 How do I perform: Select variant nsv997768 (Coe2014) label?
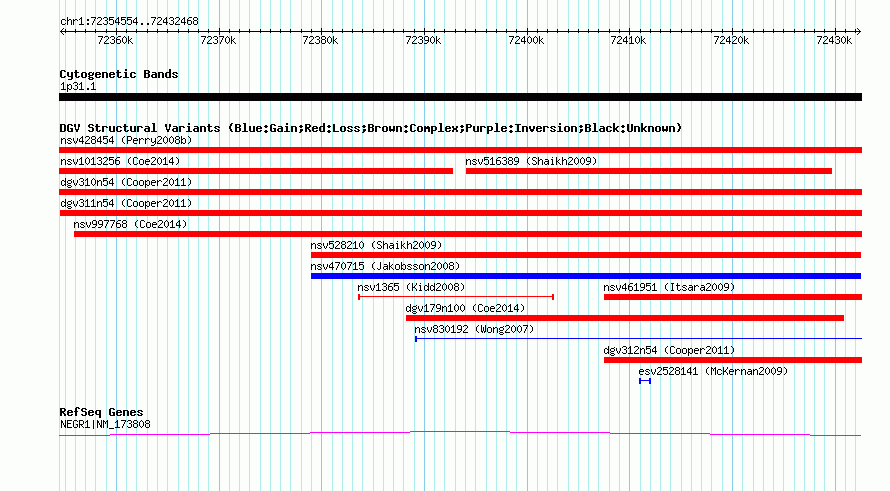(x=130, y=224)
